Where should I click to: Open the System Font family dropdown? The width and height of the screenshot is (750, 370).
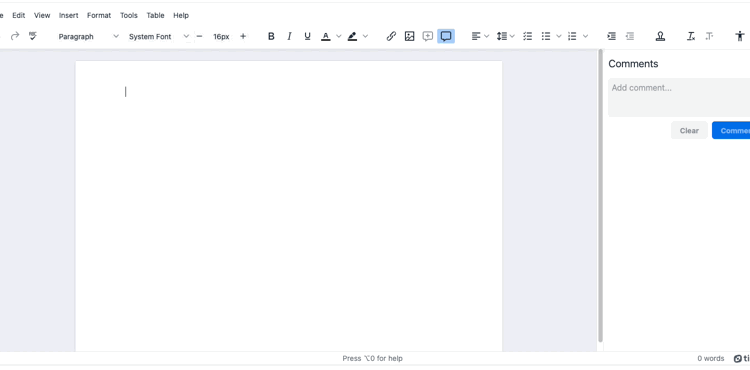(x=158, y=36)
